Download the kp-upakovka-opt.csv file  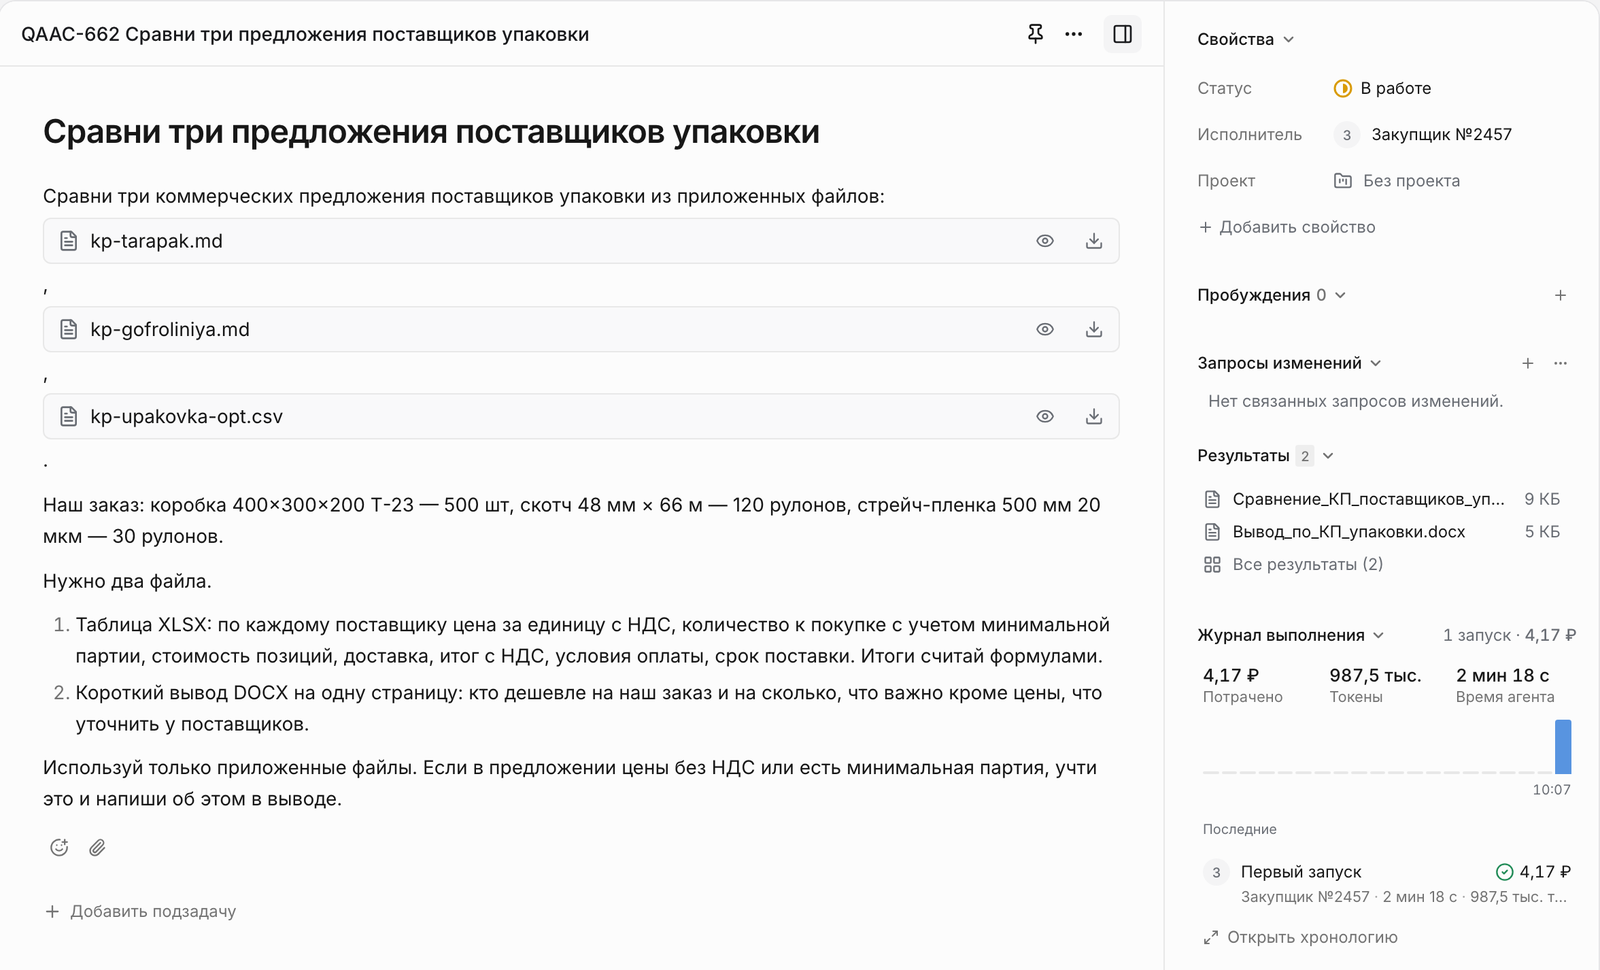tap(1094, 416)
